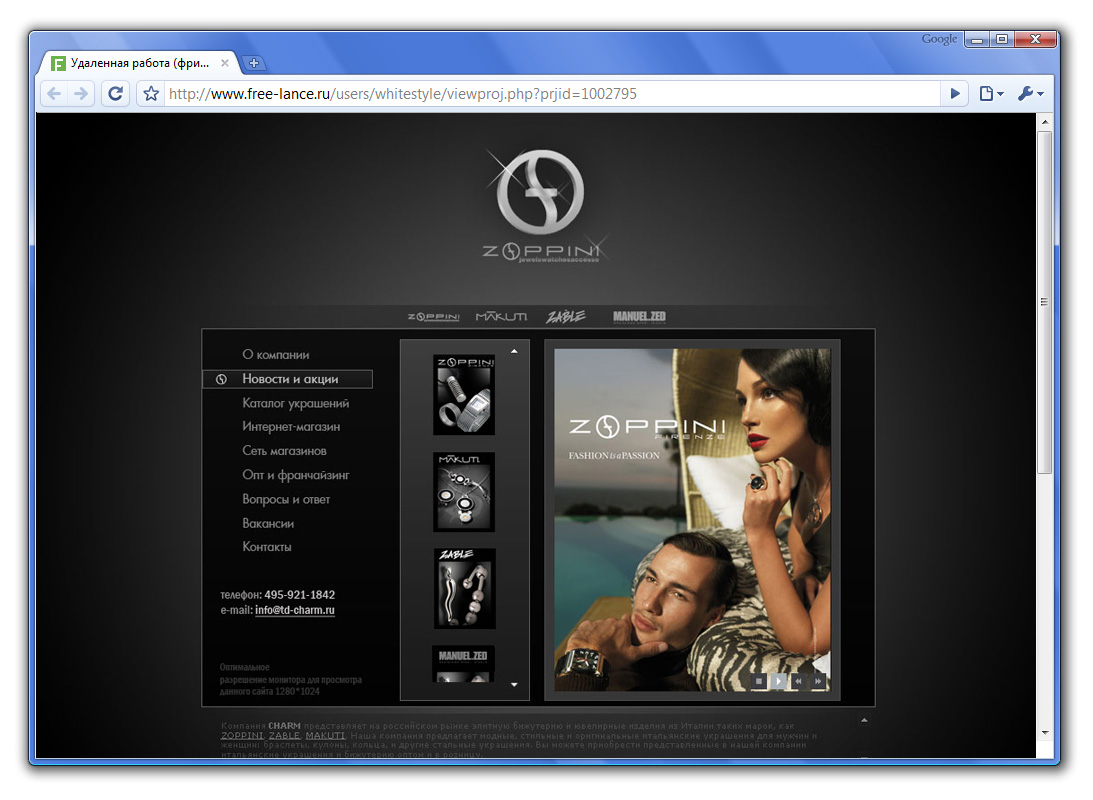Open 'Интернет-магазин' menu item

pos(291,426)
